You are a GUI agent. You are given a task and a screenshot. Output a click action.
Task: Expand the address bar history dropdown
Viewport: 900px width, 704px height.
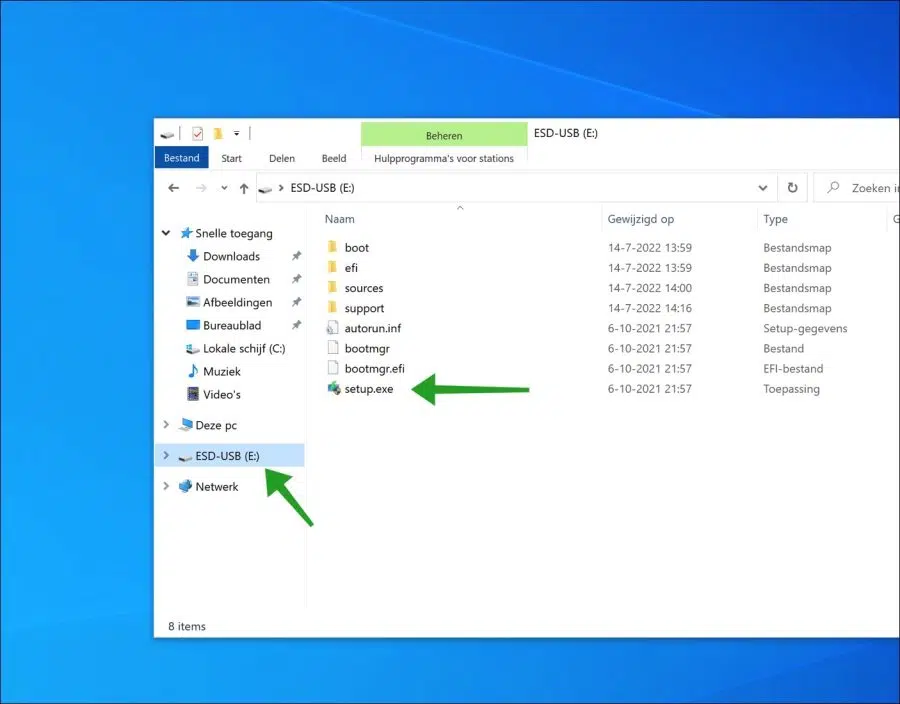pyautogui.click(x=763, y=188)
